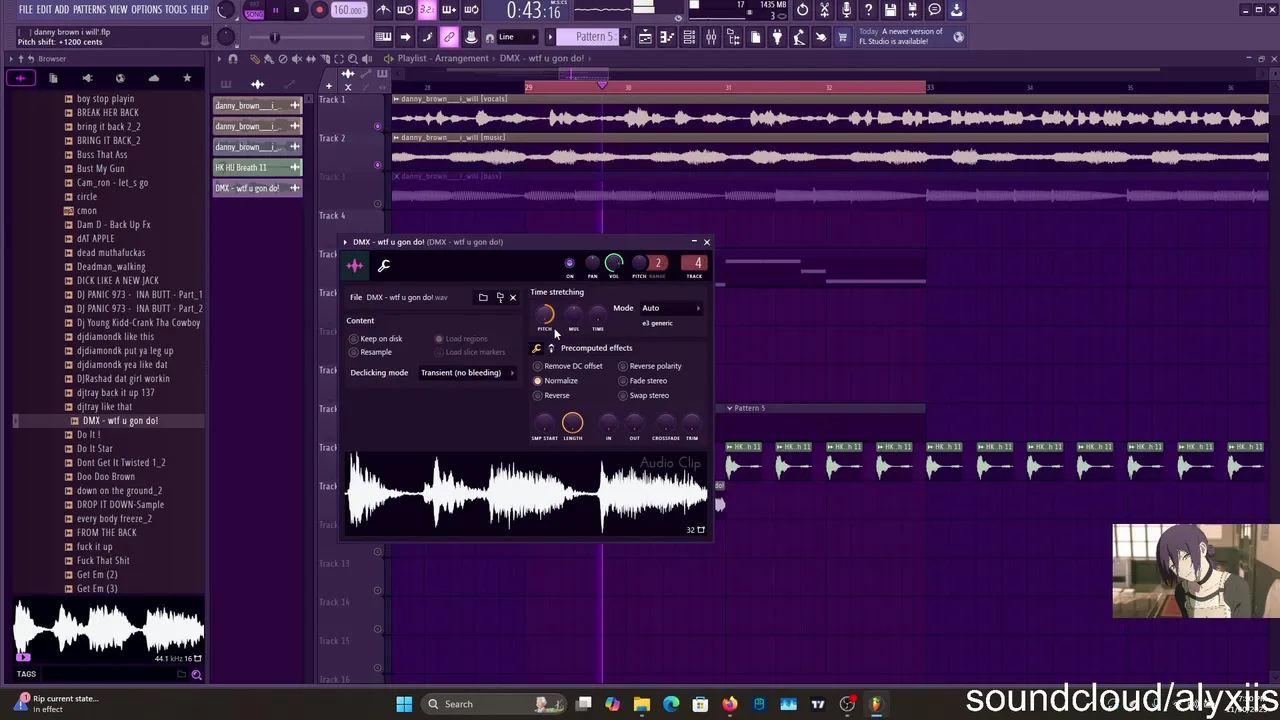This screenshot has height=720, width=1280.
Task: Open the chat bubble icon in the toolbar
Action: pos(934,10)
